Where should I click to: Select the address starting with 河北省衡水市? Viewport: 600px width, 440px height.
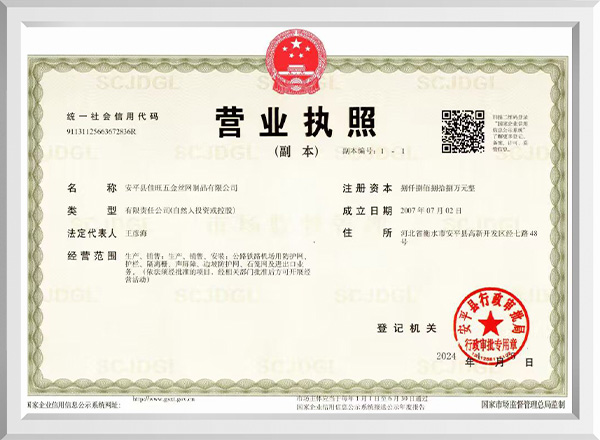pyautogui.click(x=469, y=237)
